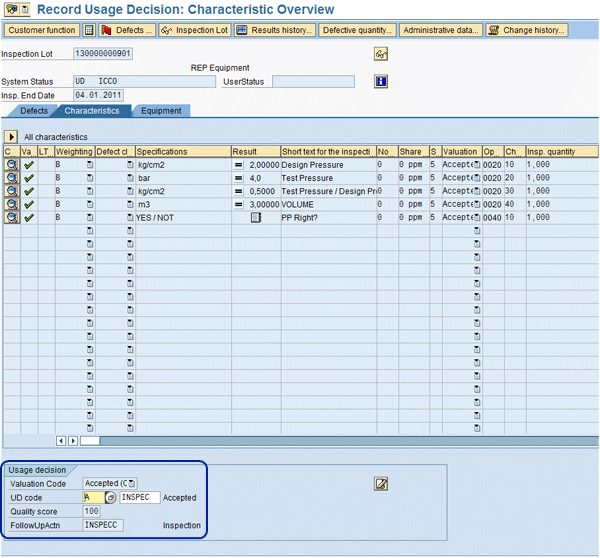The width and height of the screenshot is (600, 558).
Task: Switch to the Equipment tab
Action: 161,111
